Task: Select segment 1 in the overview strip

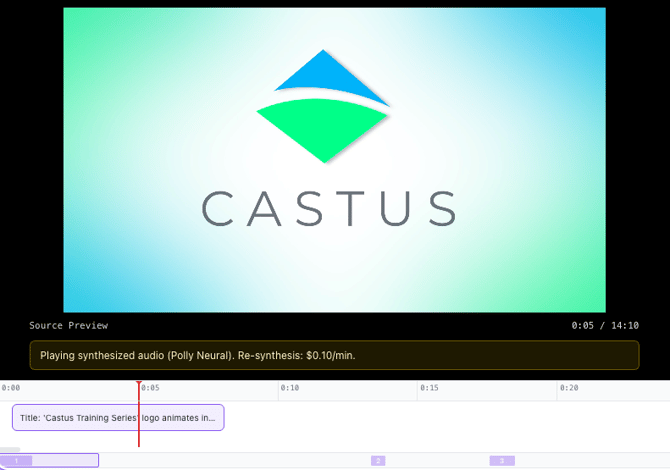Action: [x=16, y=461]
